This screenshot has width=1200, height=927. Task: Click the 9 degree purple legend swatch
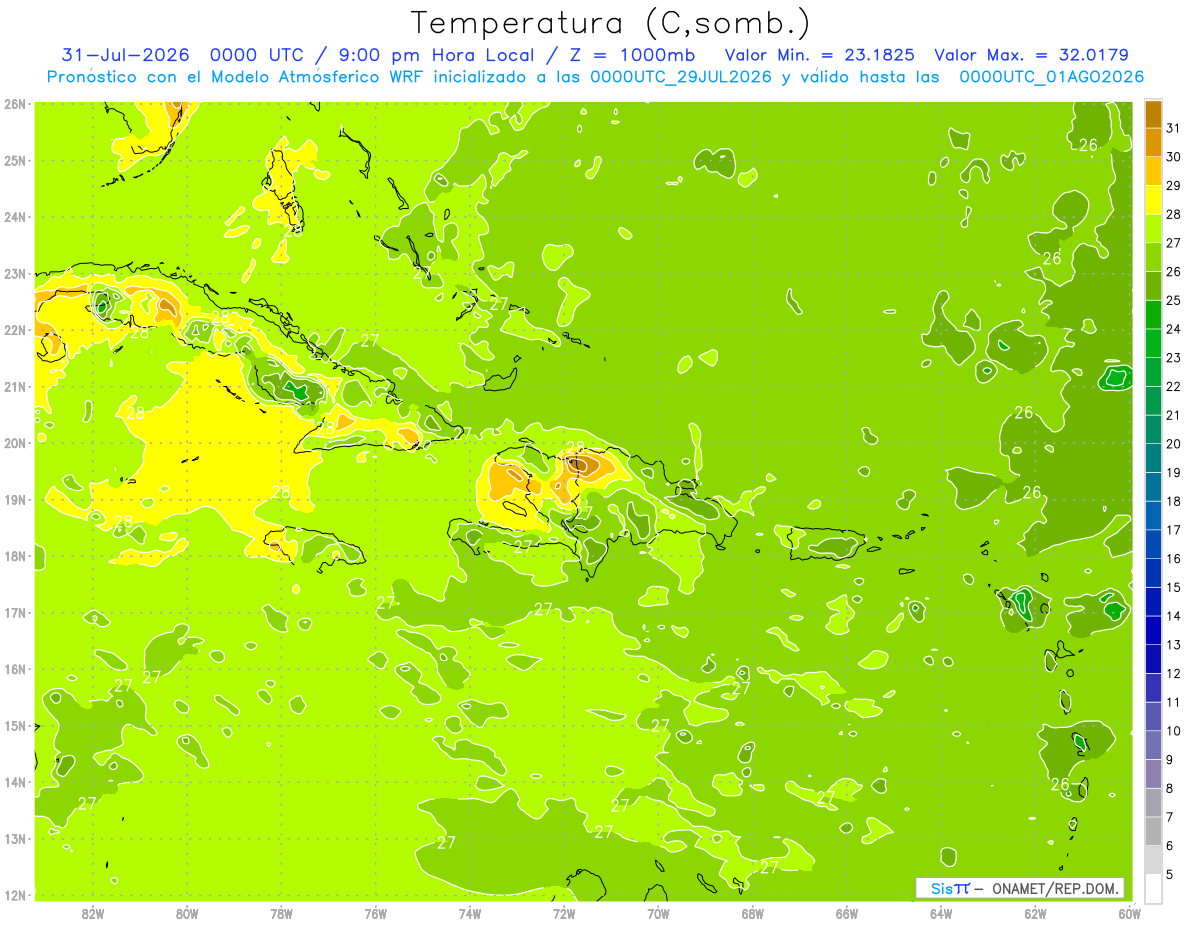(1153, 745)
